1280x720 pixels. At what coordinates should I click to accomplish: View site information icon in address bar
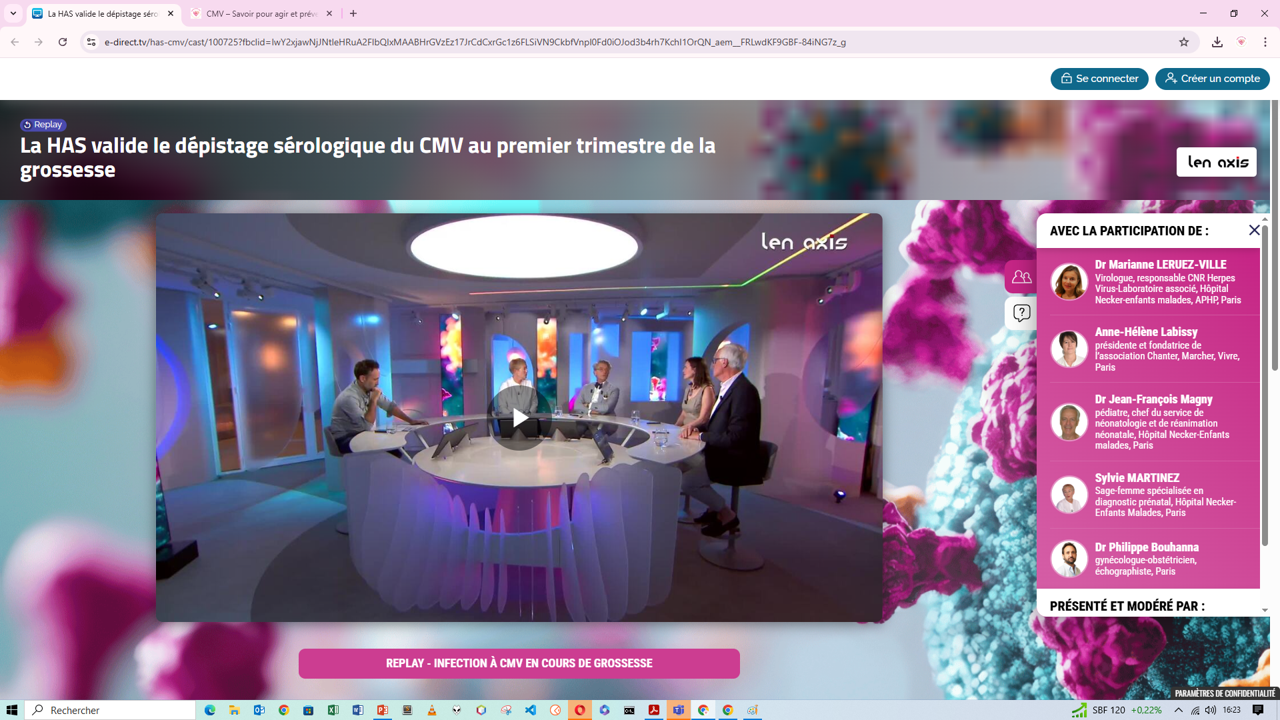(x=91, y=42)
